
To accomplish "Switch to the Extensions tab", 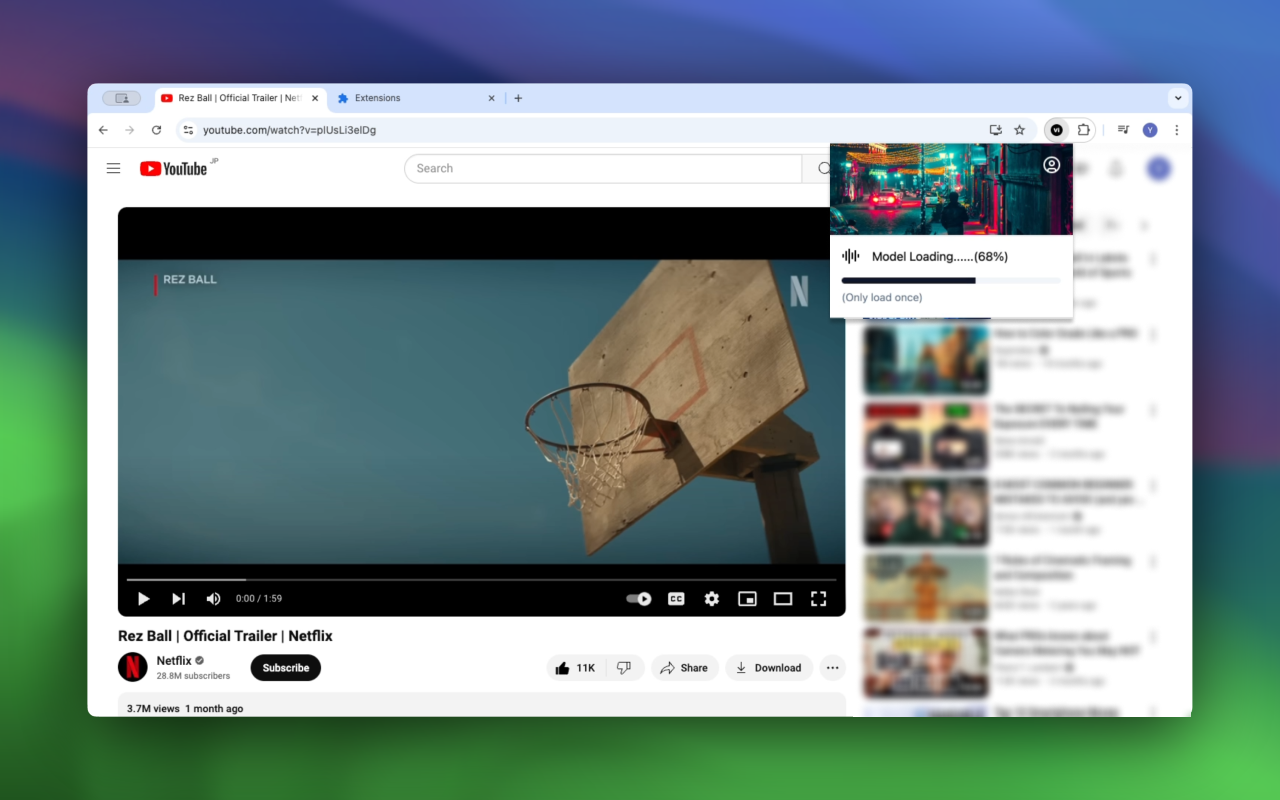I will pyautogui.click(x=415, y=98).
